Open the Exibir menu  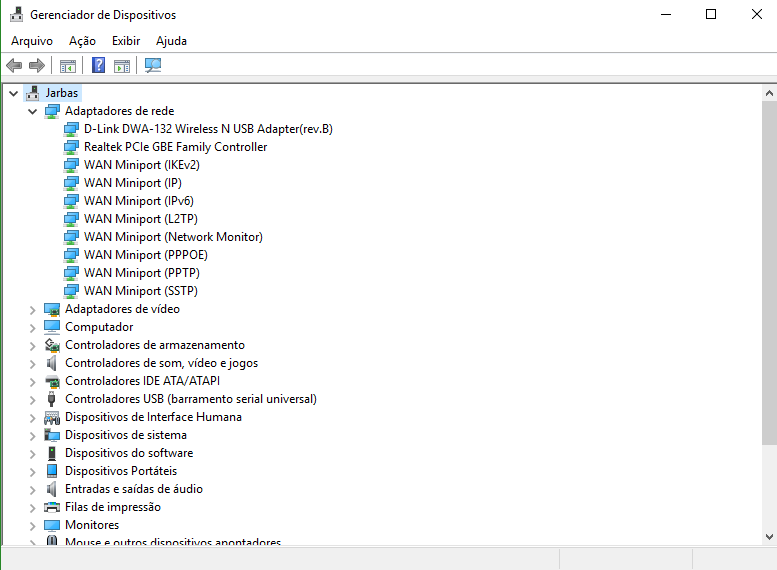(x=126, y=41)
